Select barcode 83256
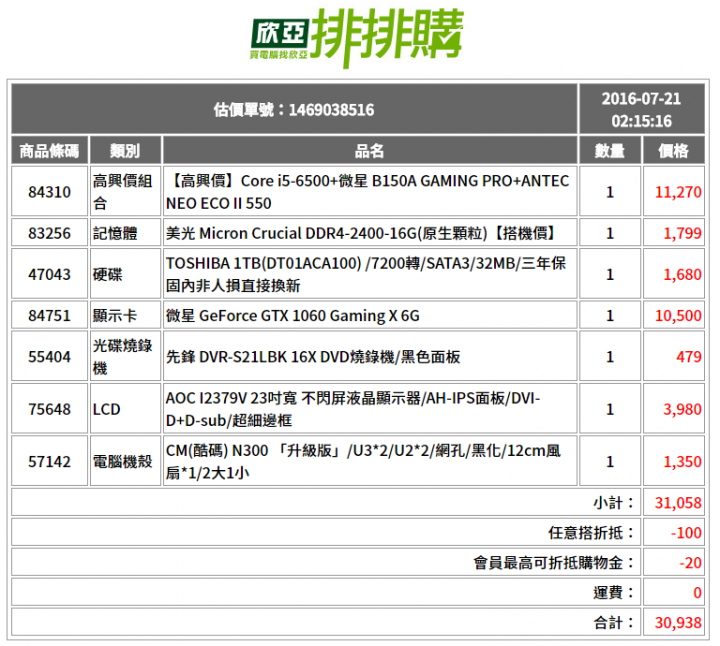 [50, 233]
